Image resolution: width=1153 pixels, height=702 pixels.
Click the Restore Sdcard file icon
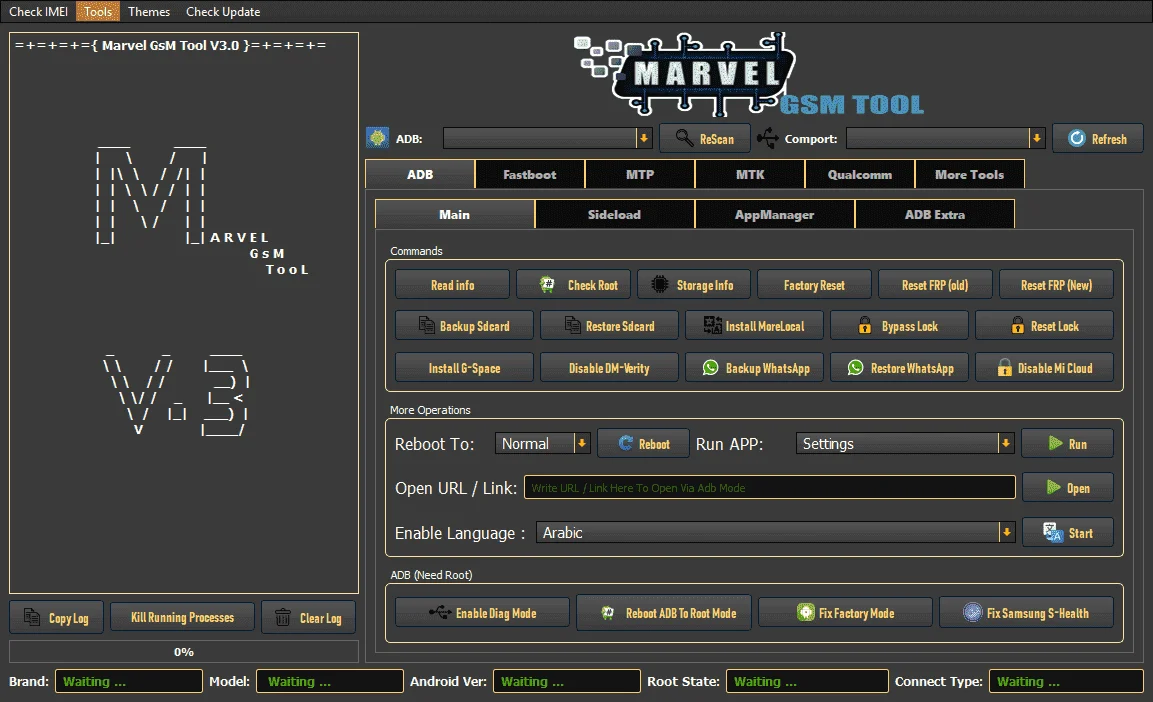[573, 325]
